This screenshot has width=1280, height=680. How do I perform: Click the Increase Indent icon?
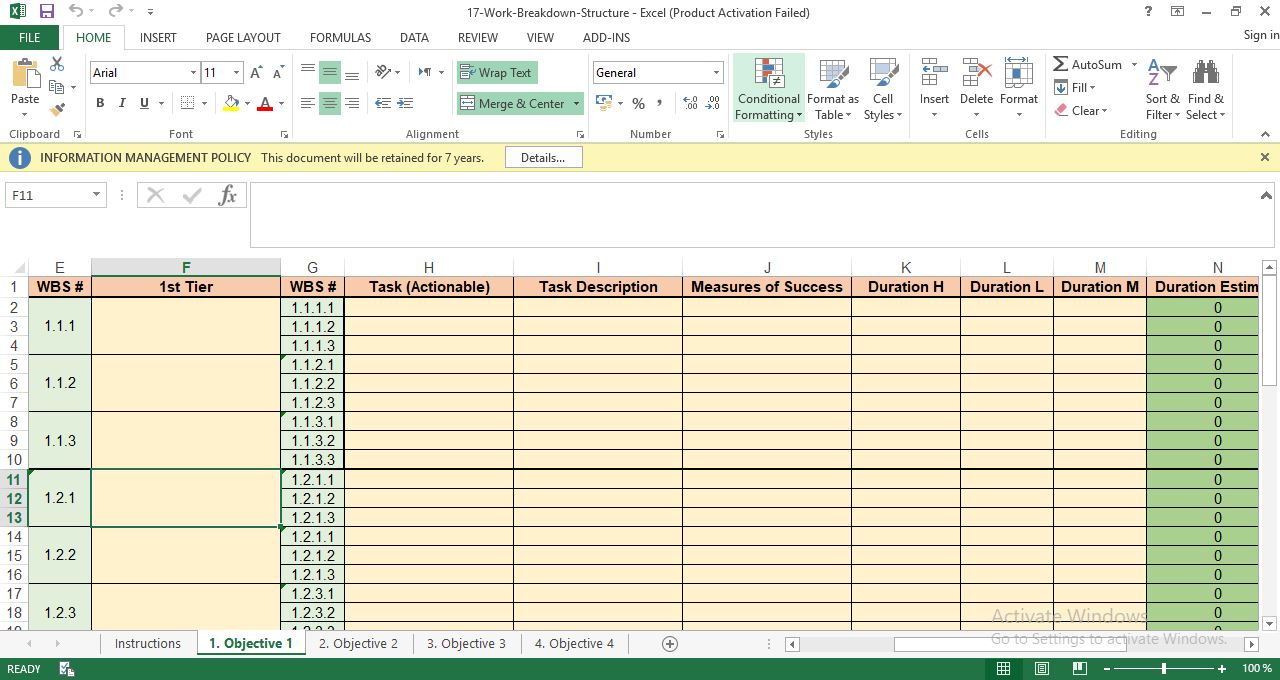pos(405,103)
